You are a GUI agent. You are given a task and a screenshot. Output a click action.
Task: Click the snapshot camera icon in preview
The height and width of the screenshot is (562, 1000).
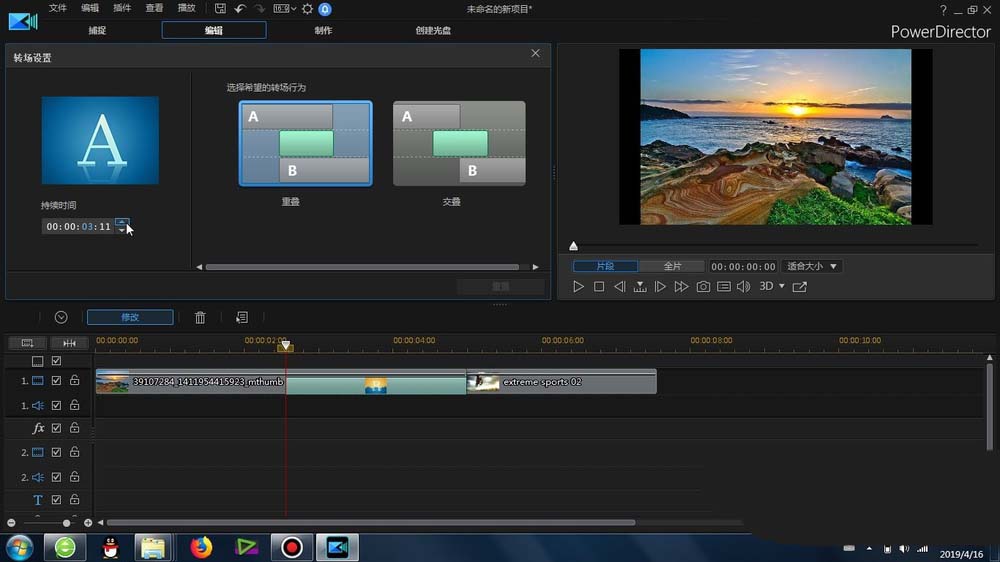coord(703,287)
